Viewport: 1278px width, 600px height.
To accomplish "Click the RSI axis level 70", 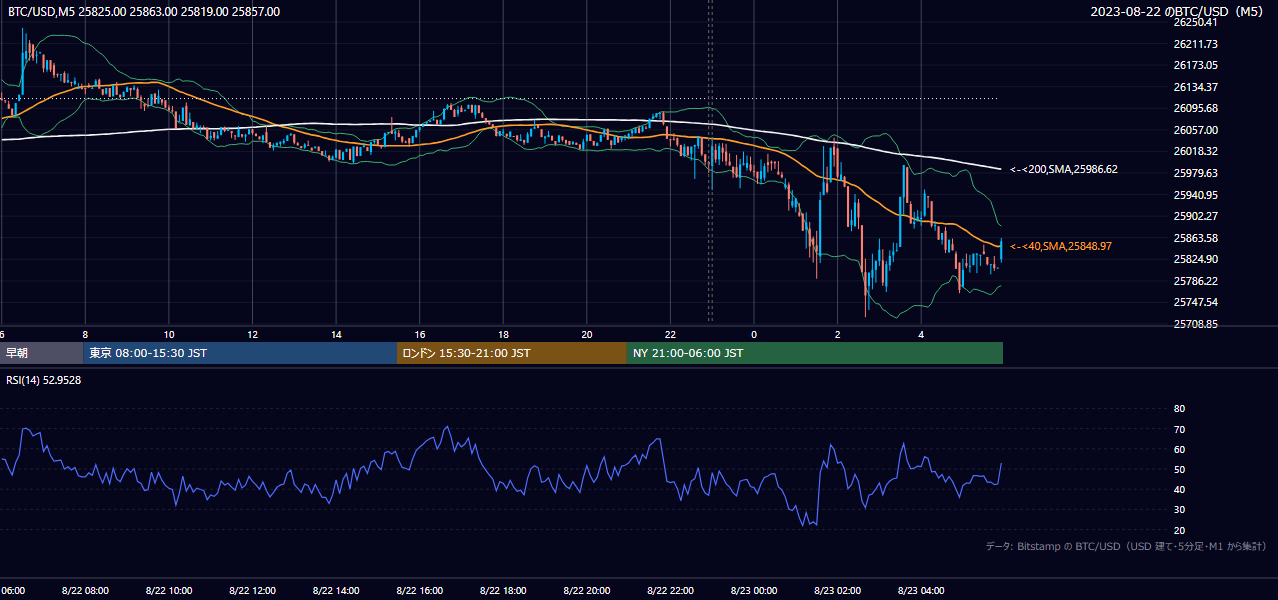I will tap(1179, 429).
